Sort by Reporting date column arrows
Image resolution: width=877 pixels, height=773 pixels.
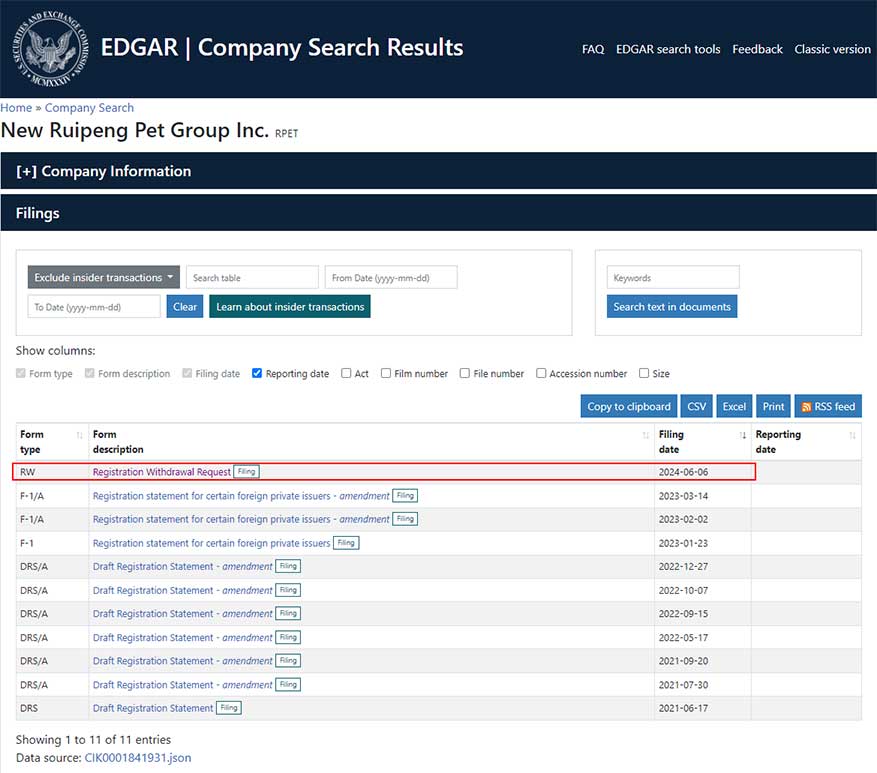(x=852, y=435)
